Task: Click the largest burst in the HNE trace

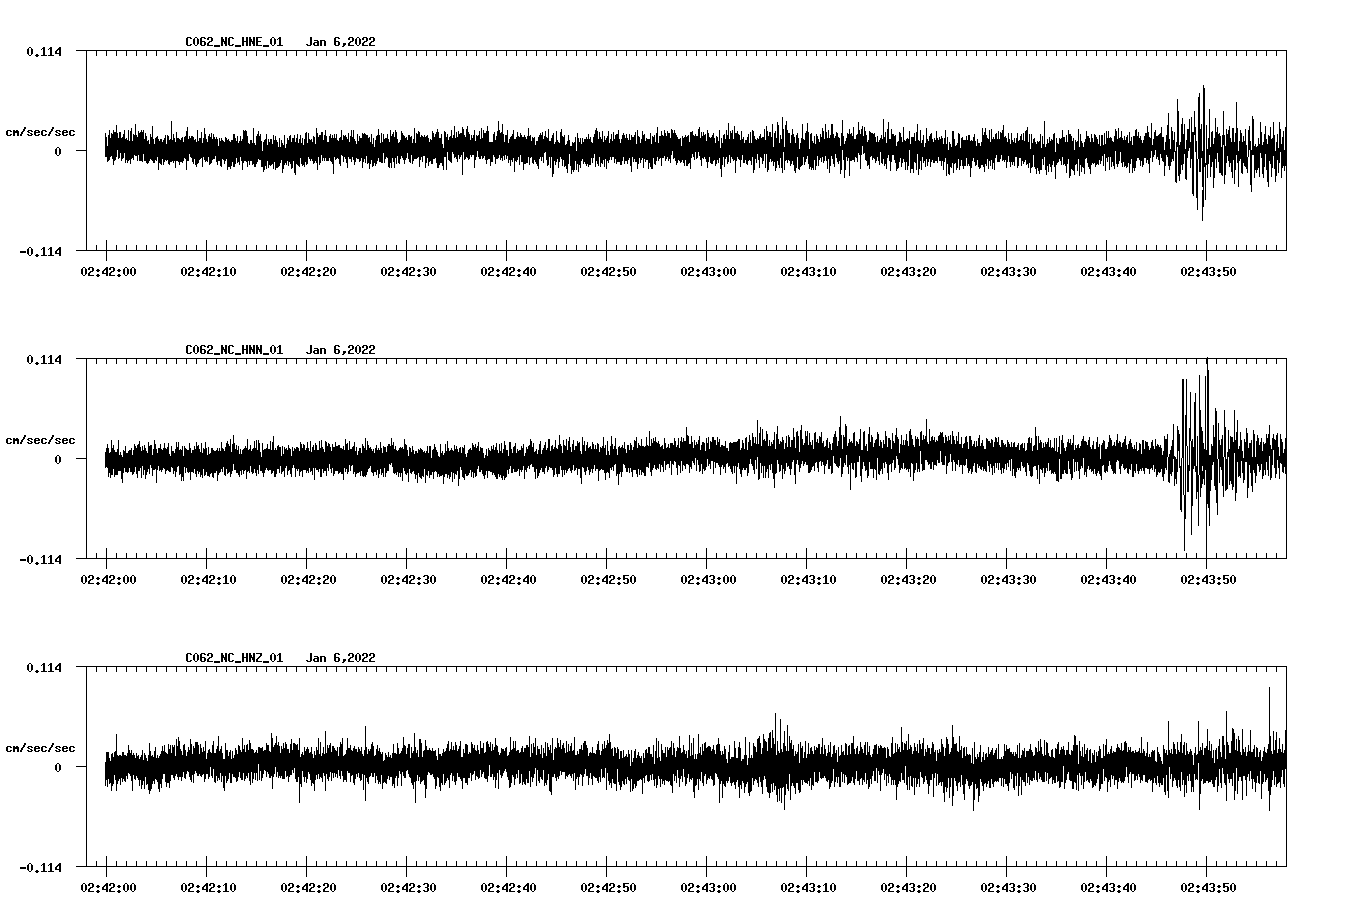Action: [1201, 152]
